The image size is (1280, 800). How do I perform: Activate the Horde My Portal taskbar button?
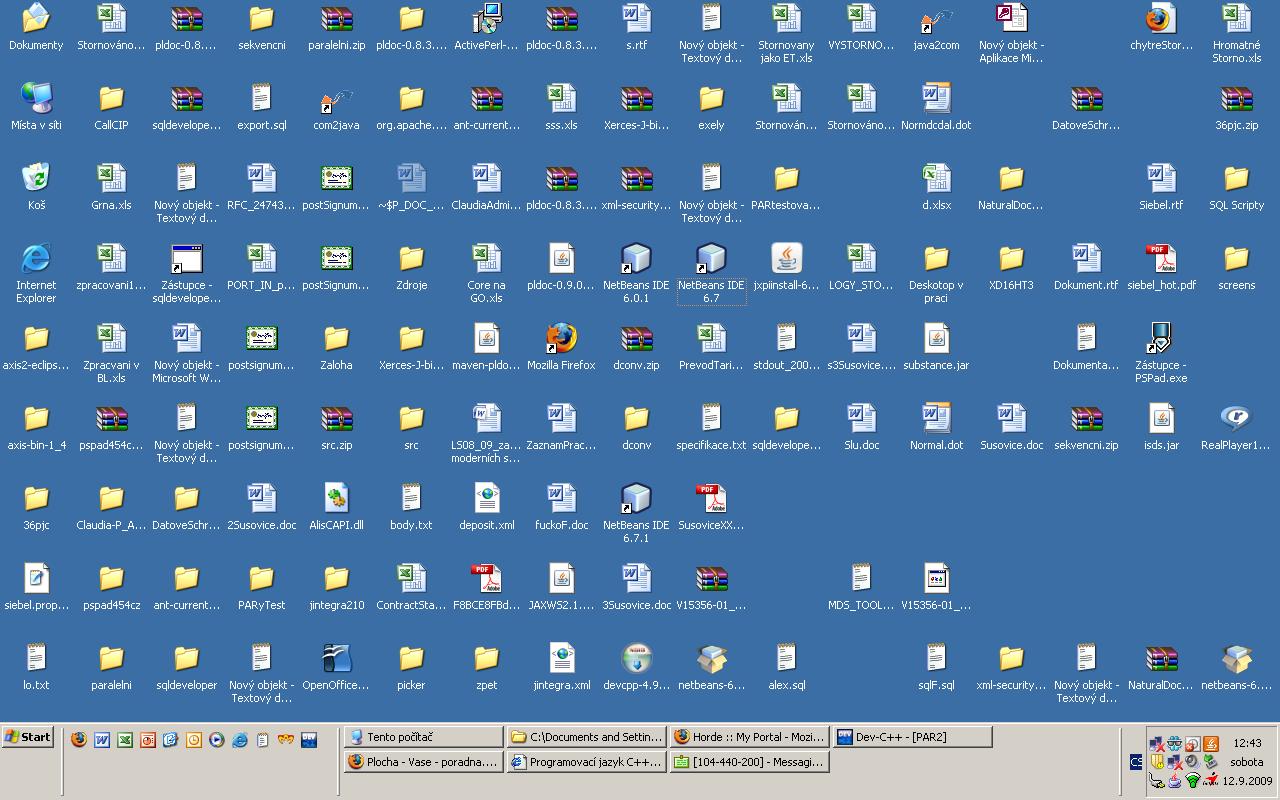tap(748, 737)
